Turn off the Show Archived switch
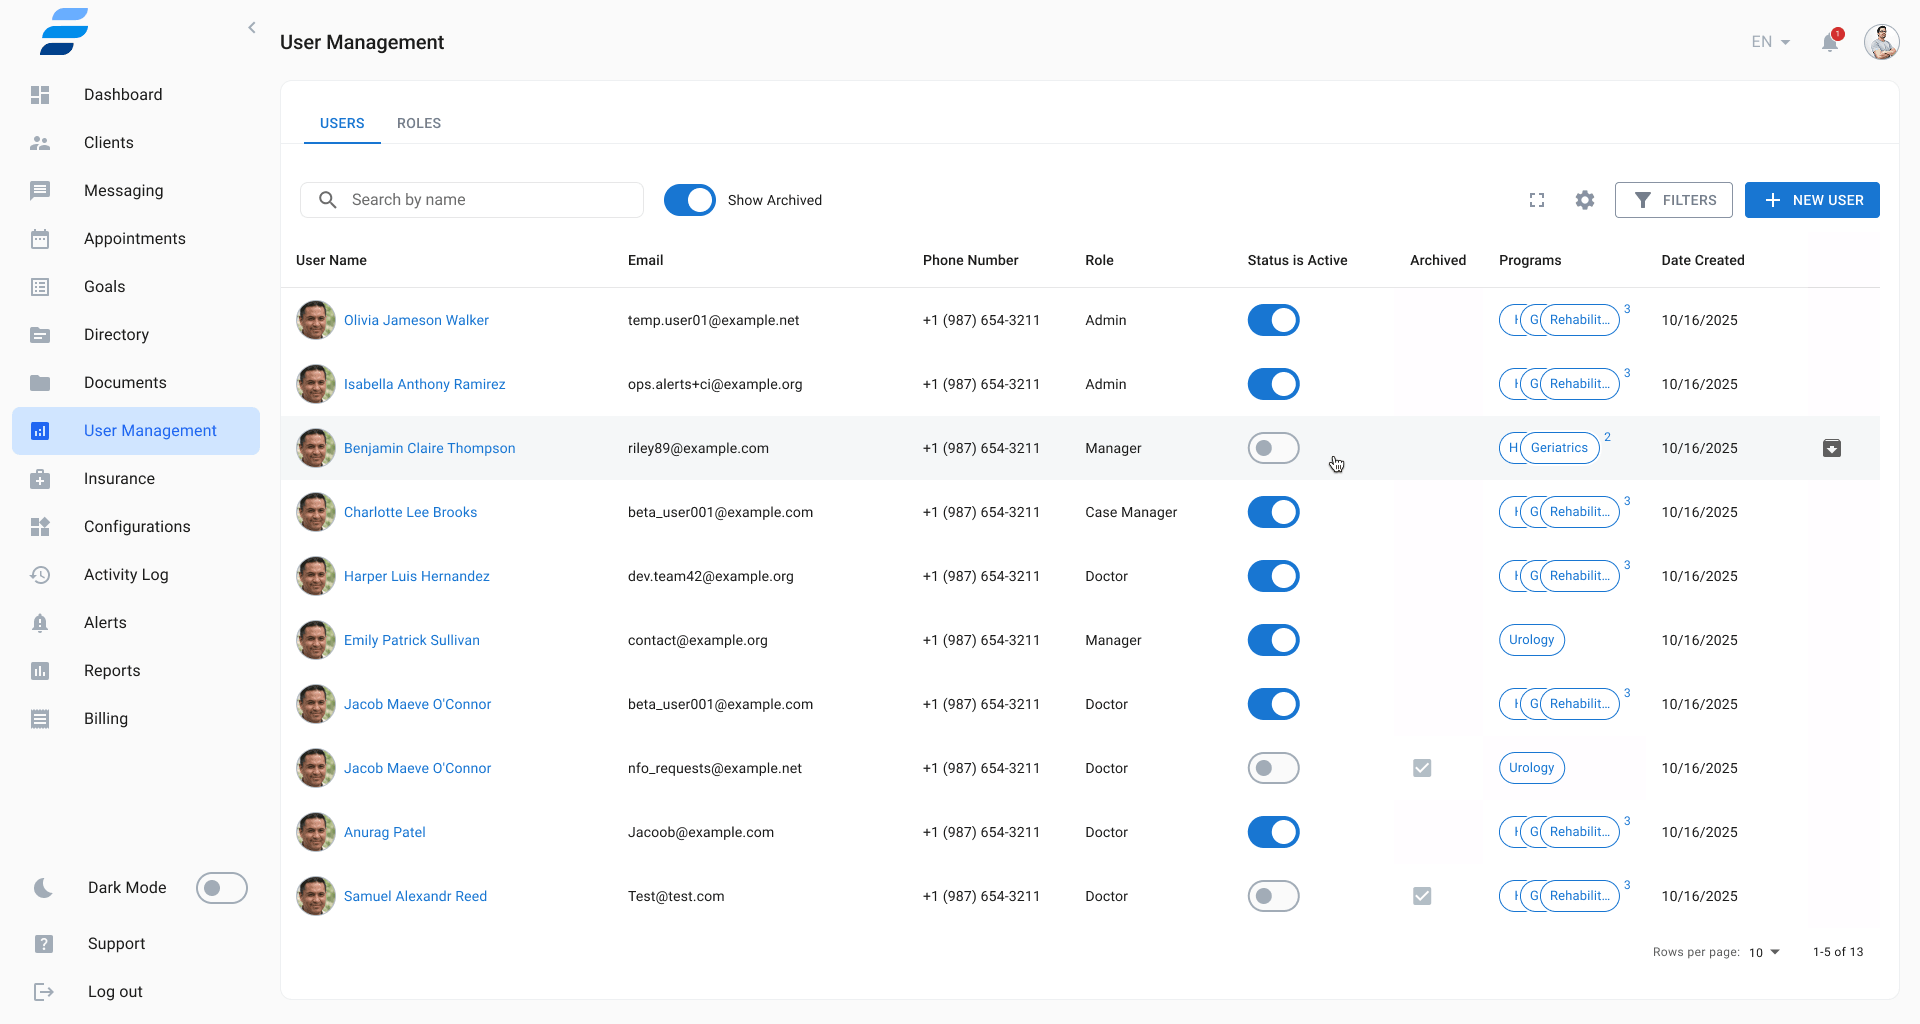1920x1024 pixels. [x=690, y=200]
